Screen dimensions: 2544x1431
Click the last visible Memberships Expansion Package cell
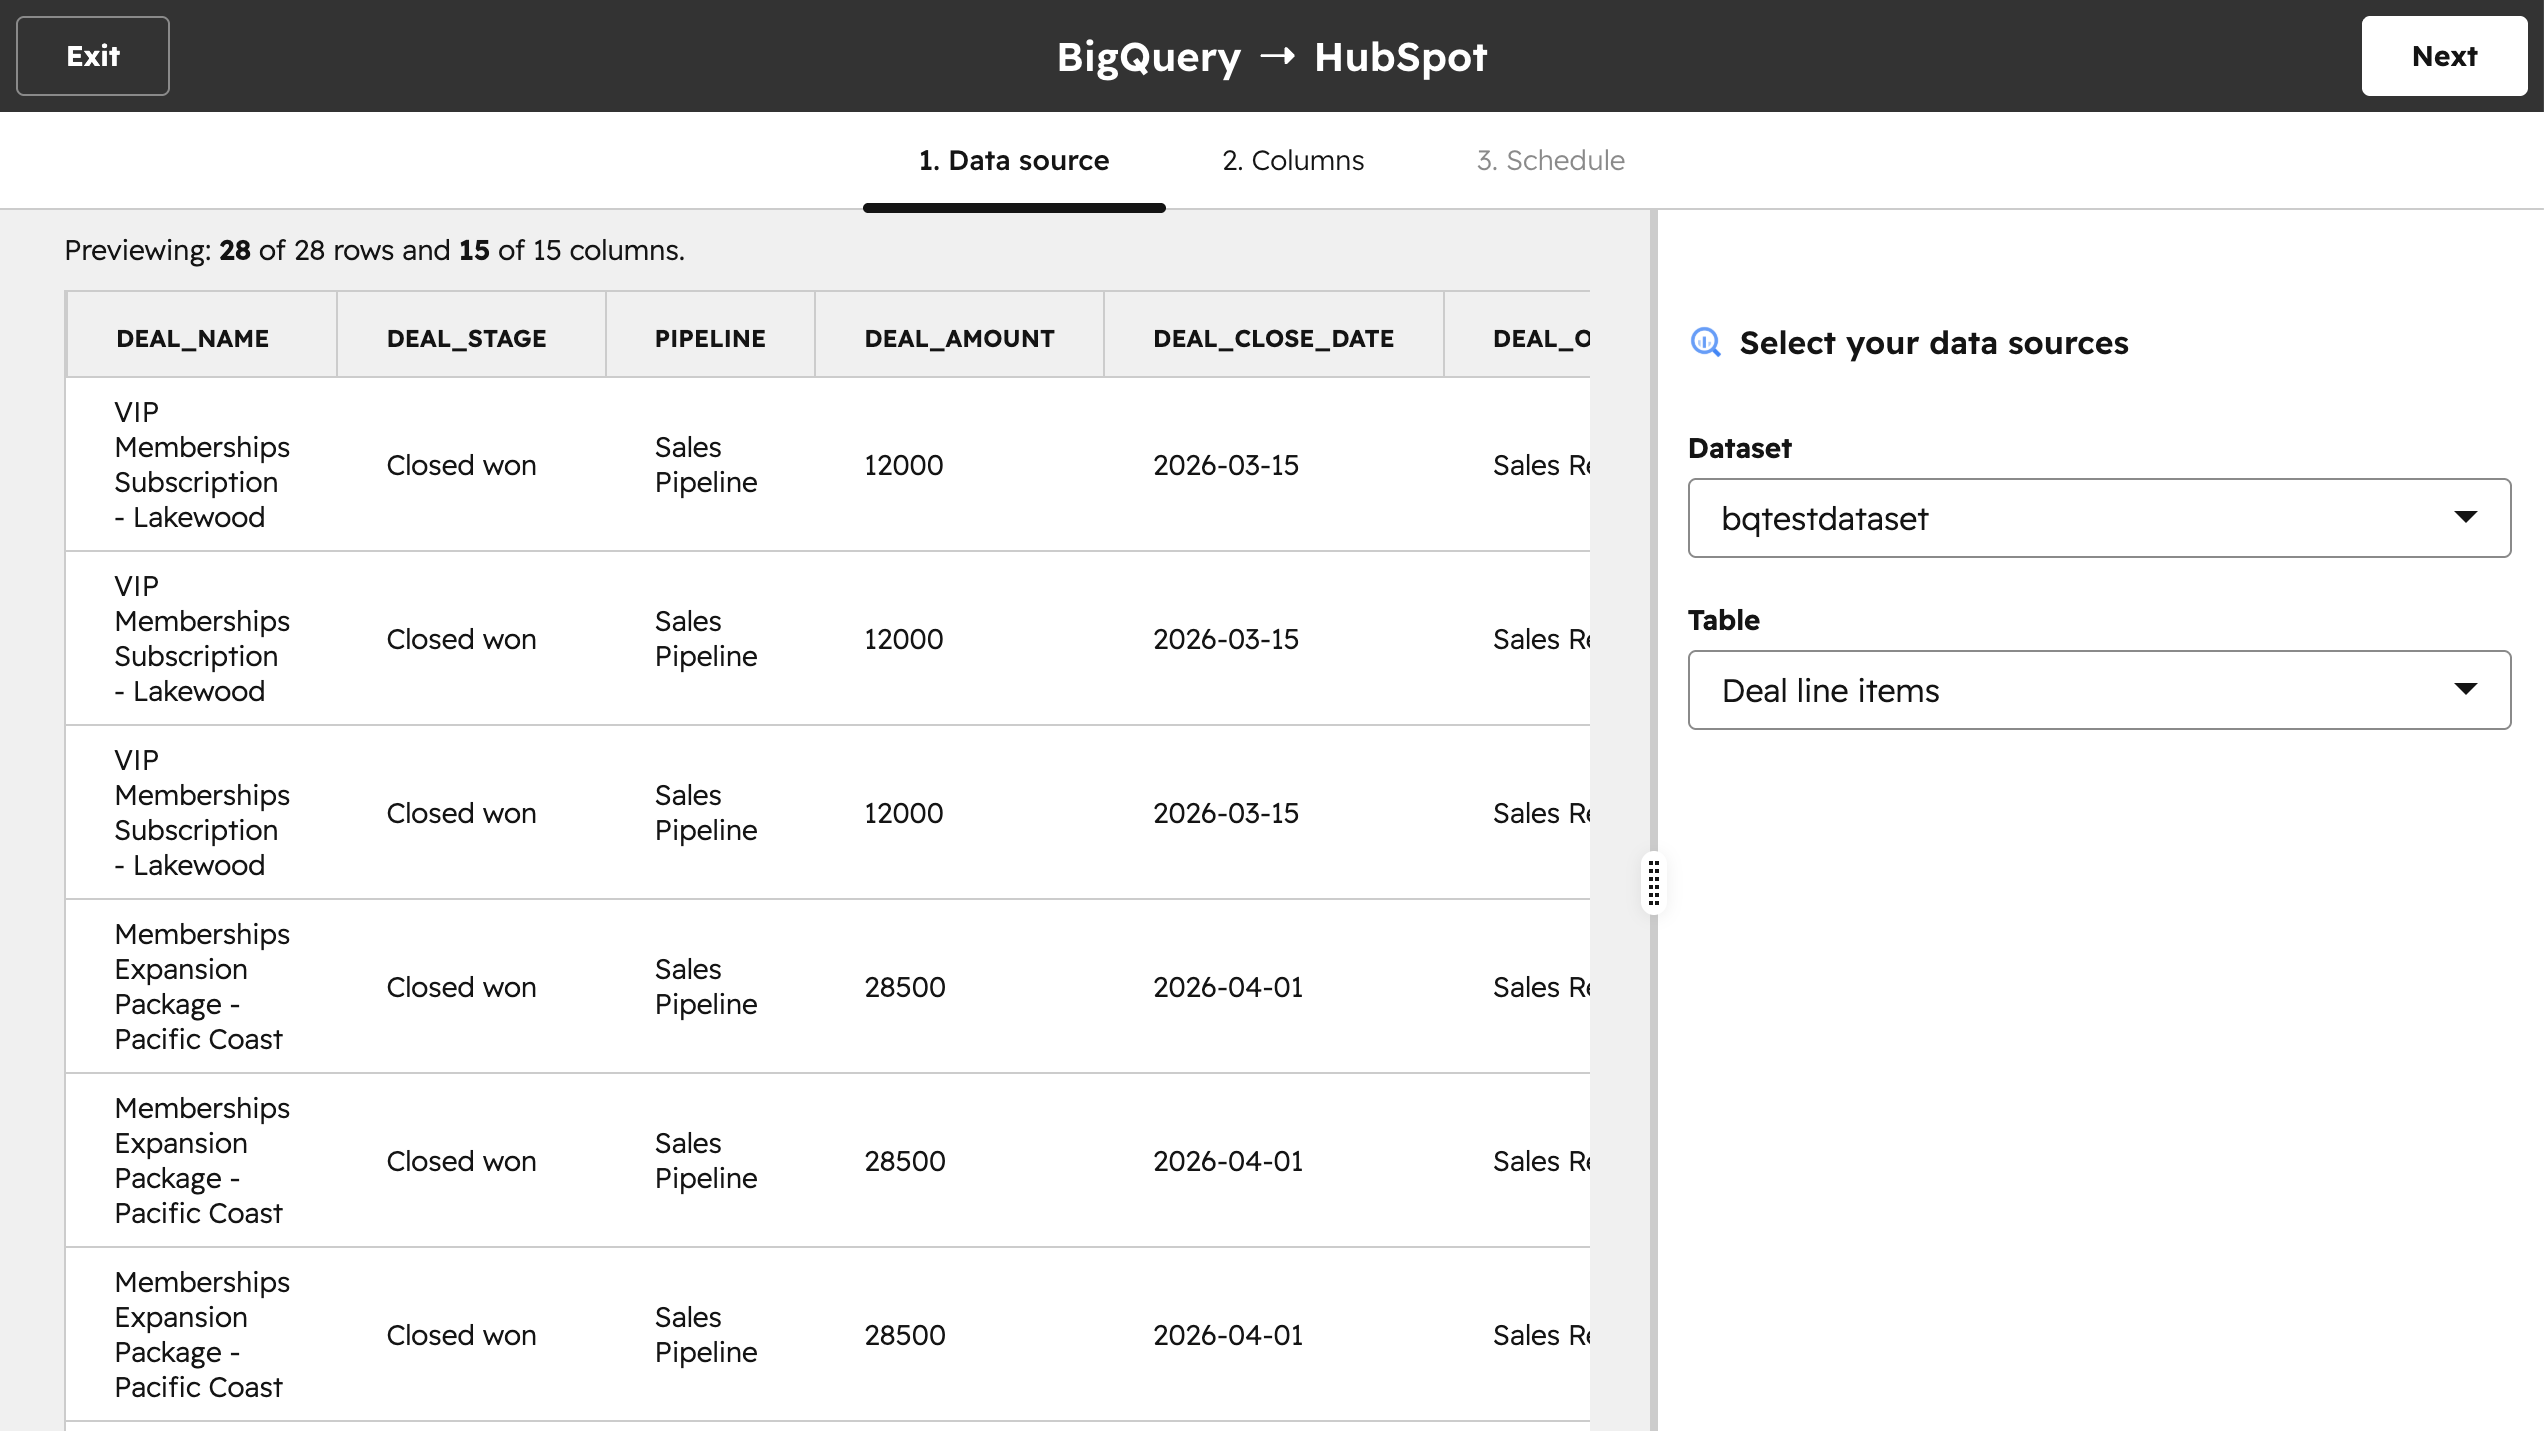(x=202, y=1335)
